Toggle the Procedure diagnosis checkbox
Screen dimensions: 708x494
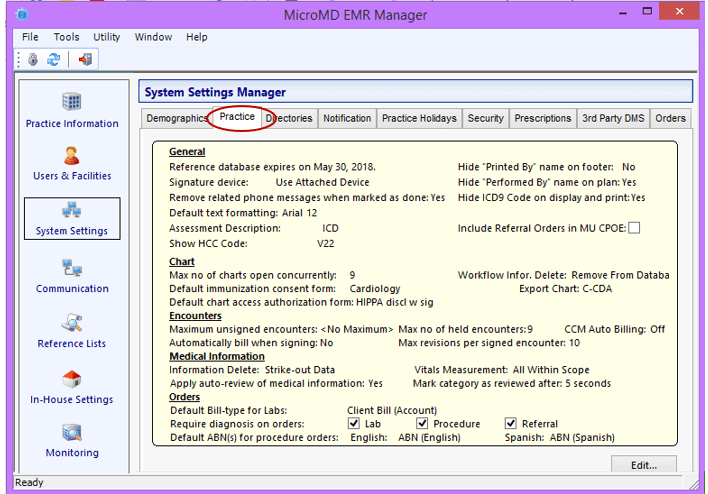[x=422, y=423]
